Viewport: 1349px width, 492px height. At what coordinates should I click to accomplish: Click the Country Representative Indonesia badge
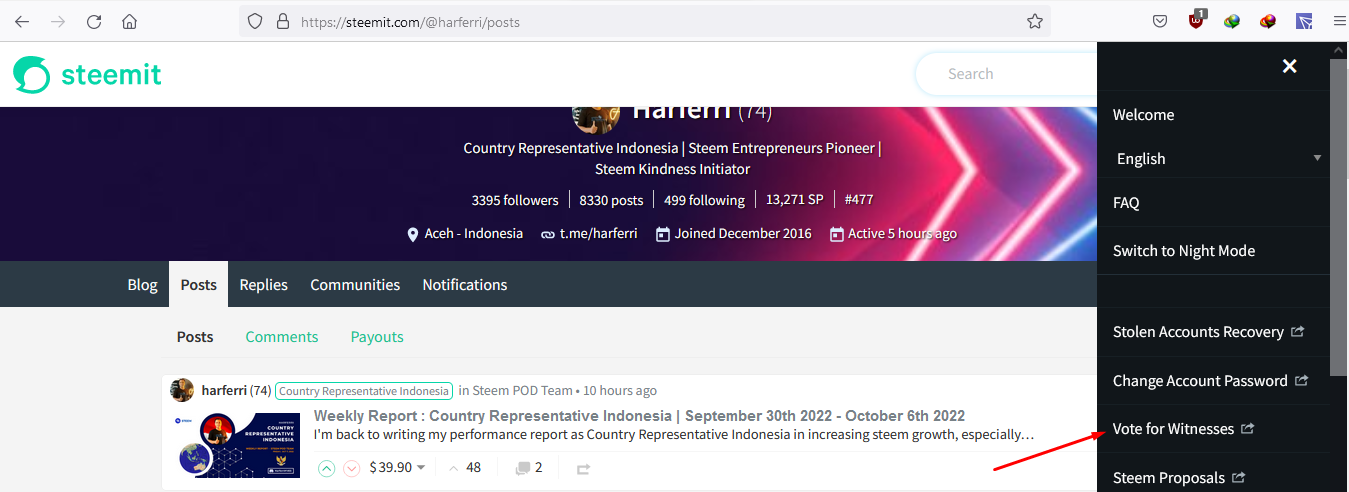pos(364,391)
